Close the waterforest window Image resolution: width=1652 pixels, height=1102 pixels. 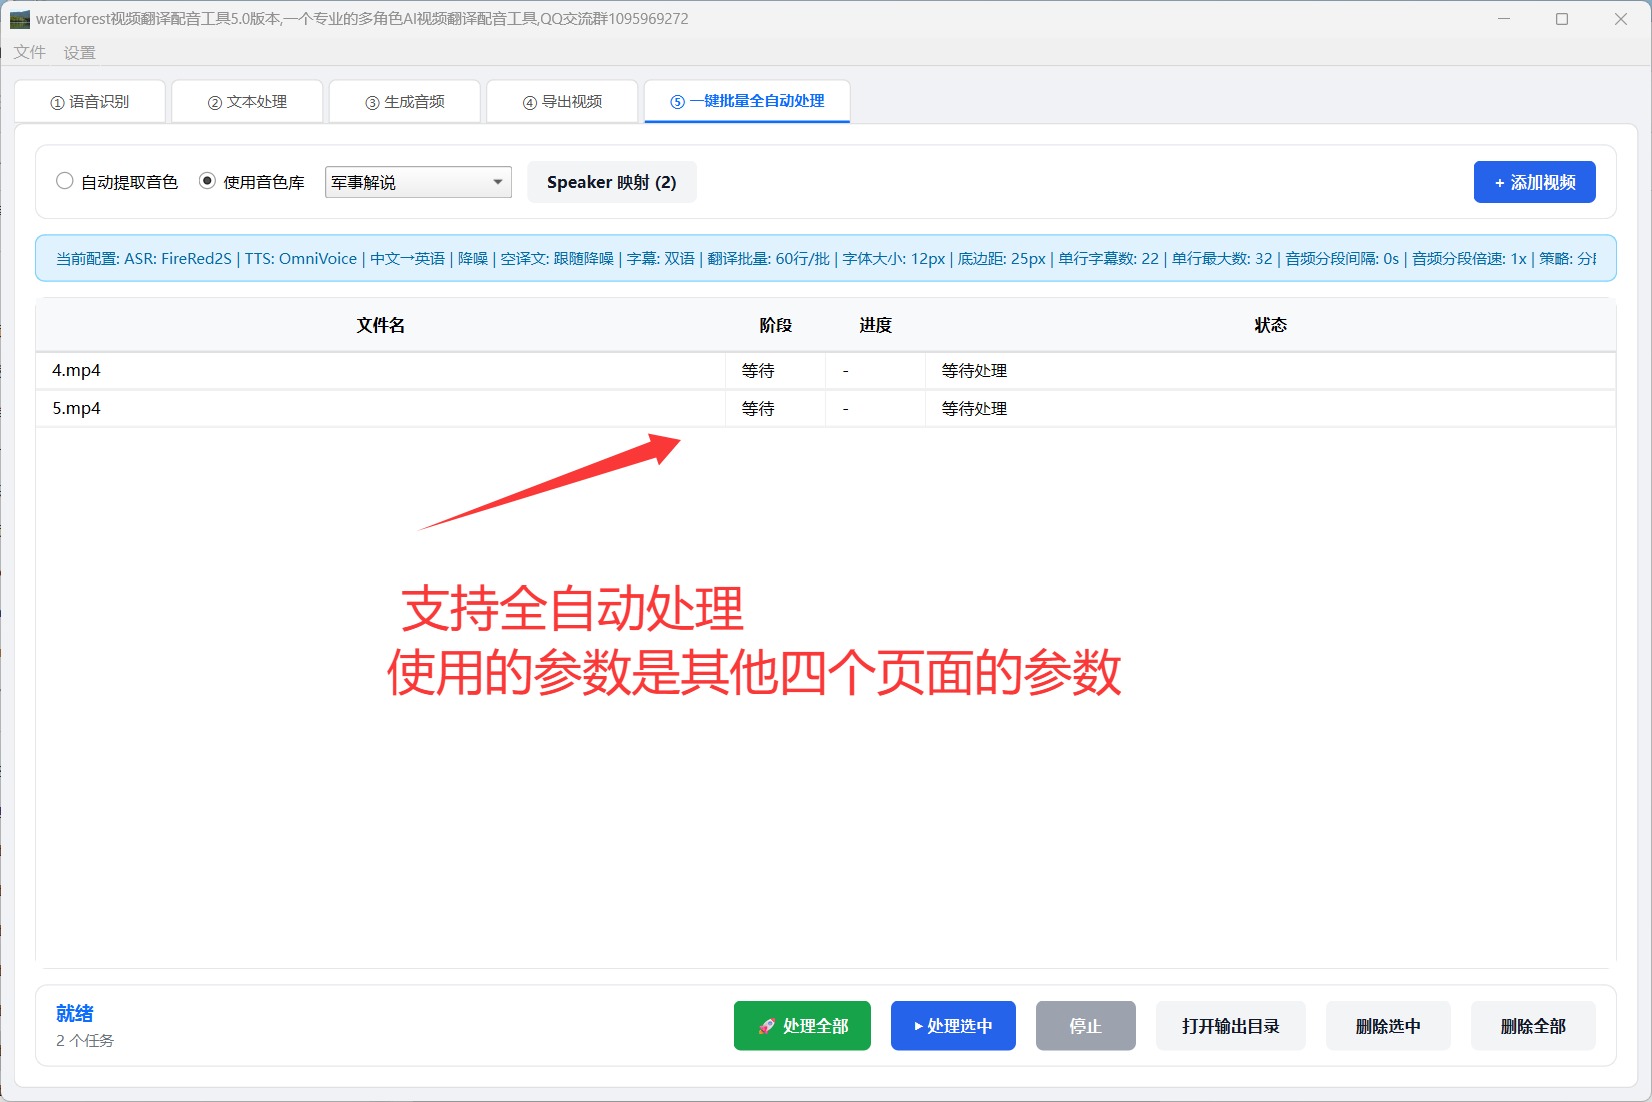tap(1621, 19)
